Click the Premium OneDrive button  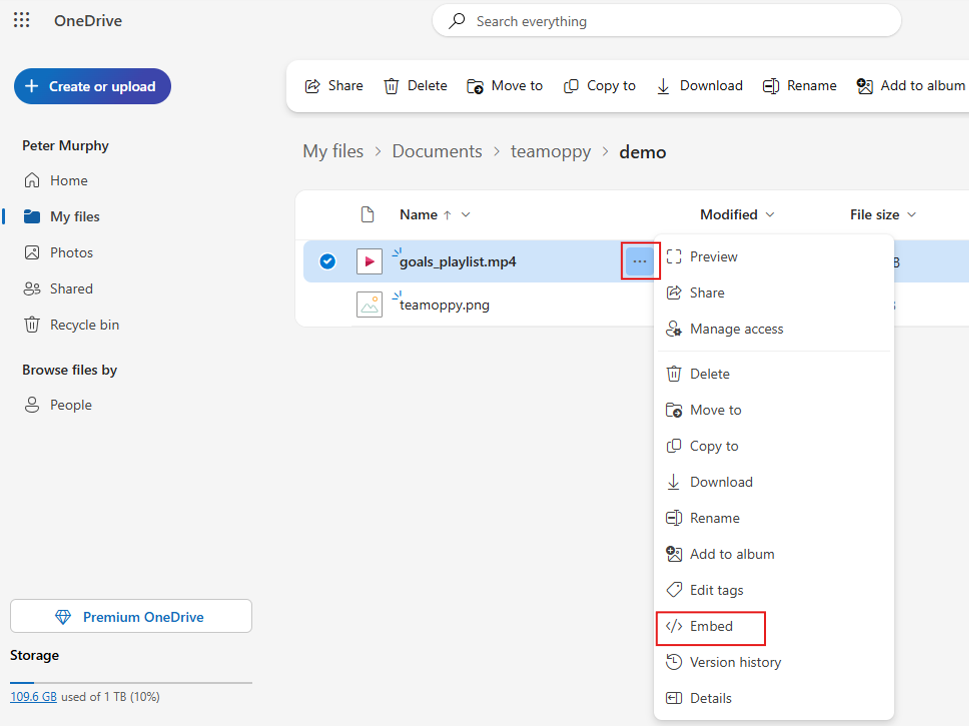pyautogui.click(x=131, y=617)
